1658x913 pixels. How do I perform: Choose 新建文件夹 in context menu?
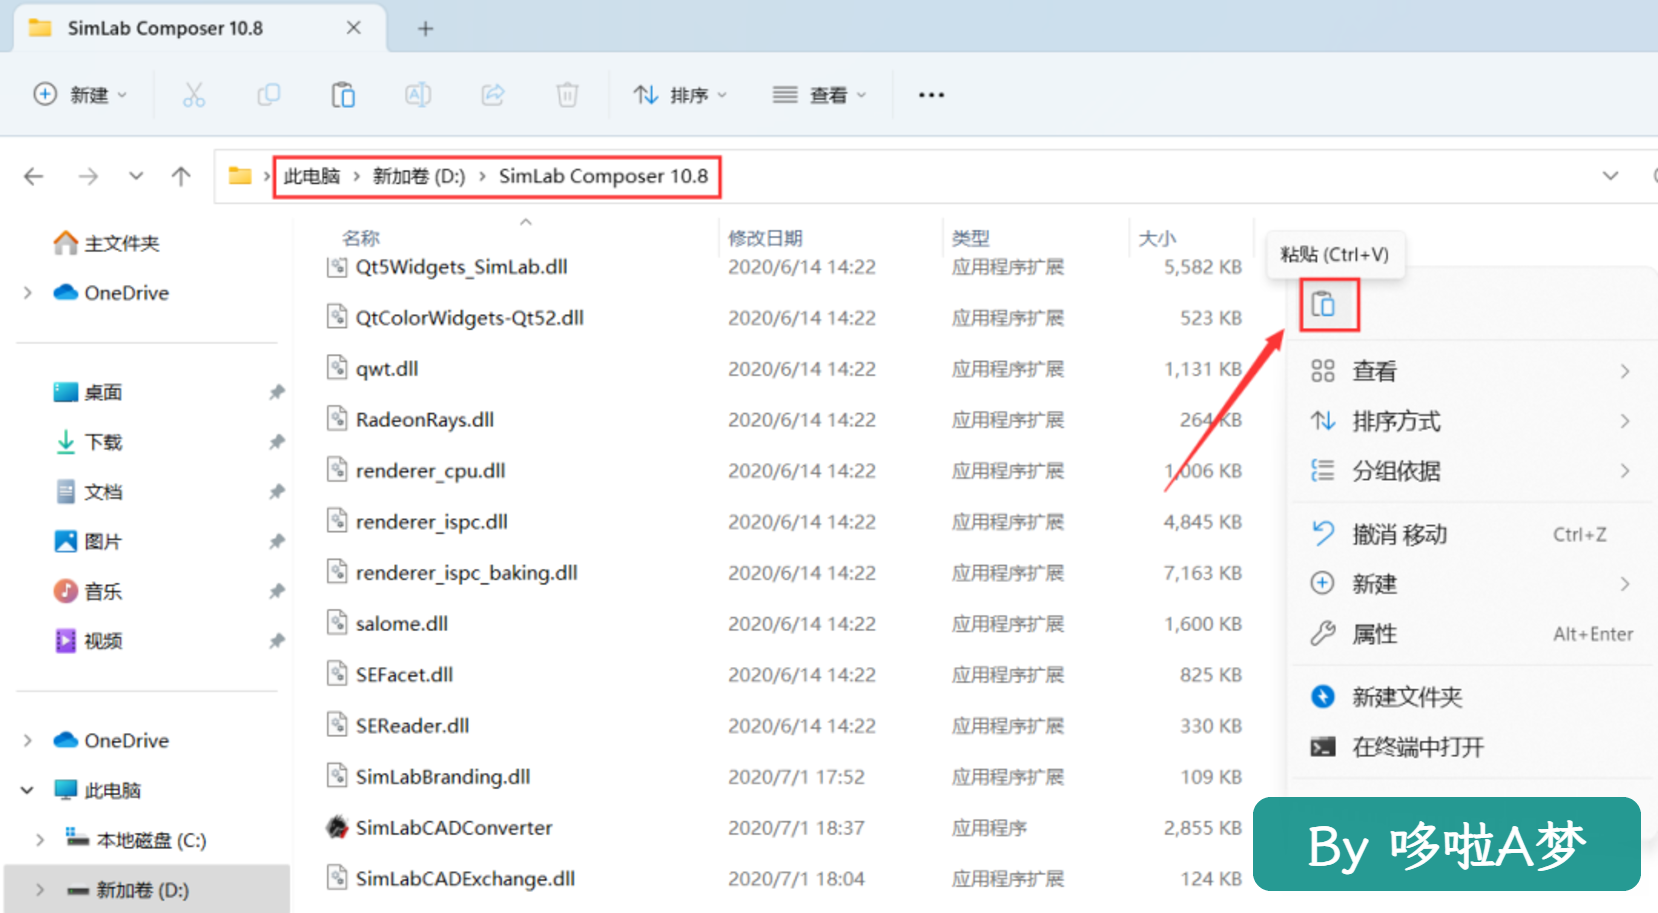1470,697
